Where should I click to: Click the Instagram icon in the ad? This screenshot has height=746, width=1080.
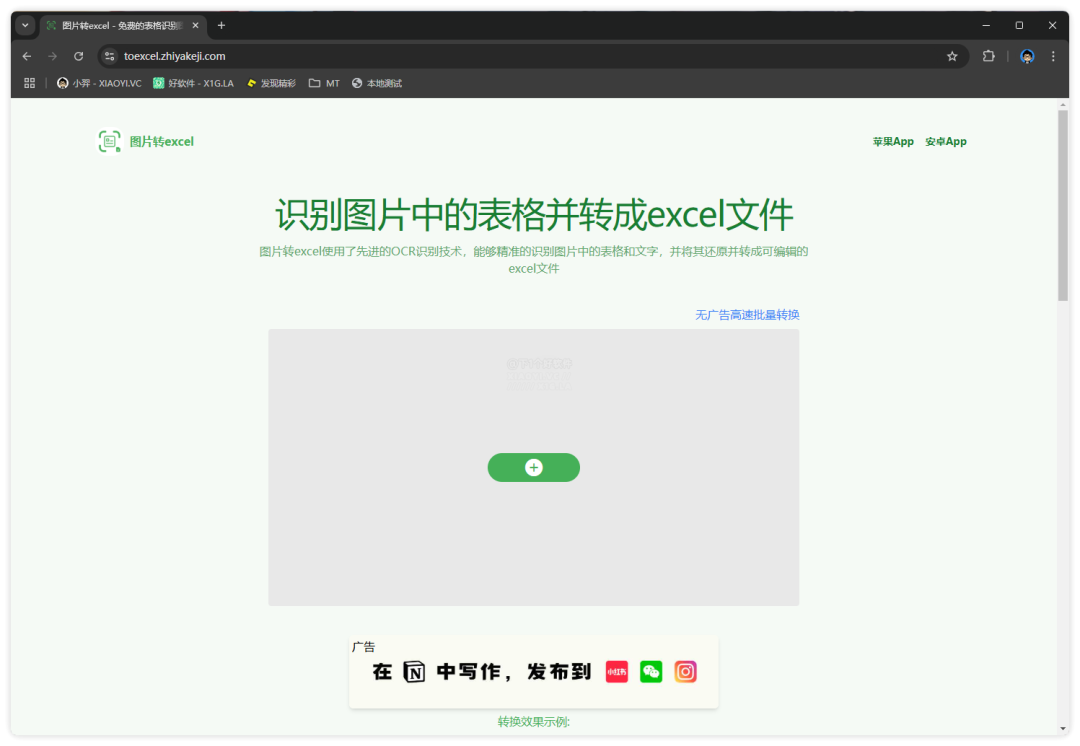coord(685,672)
